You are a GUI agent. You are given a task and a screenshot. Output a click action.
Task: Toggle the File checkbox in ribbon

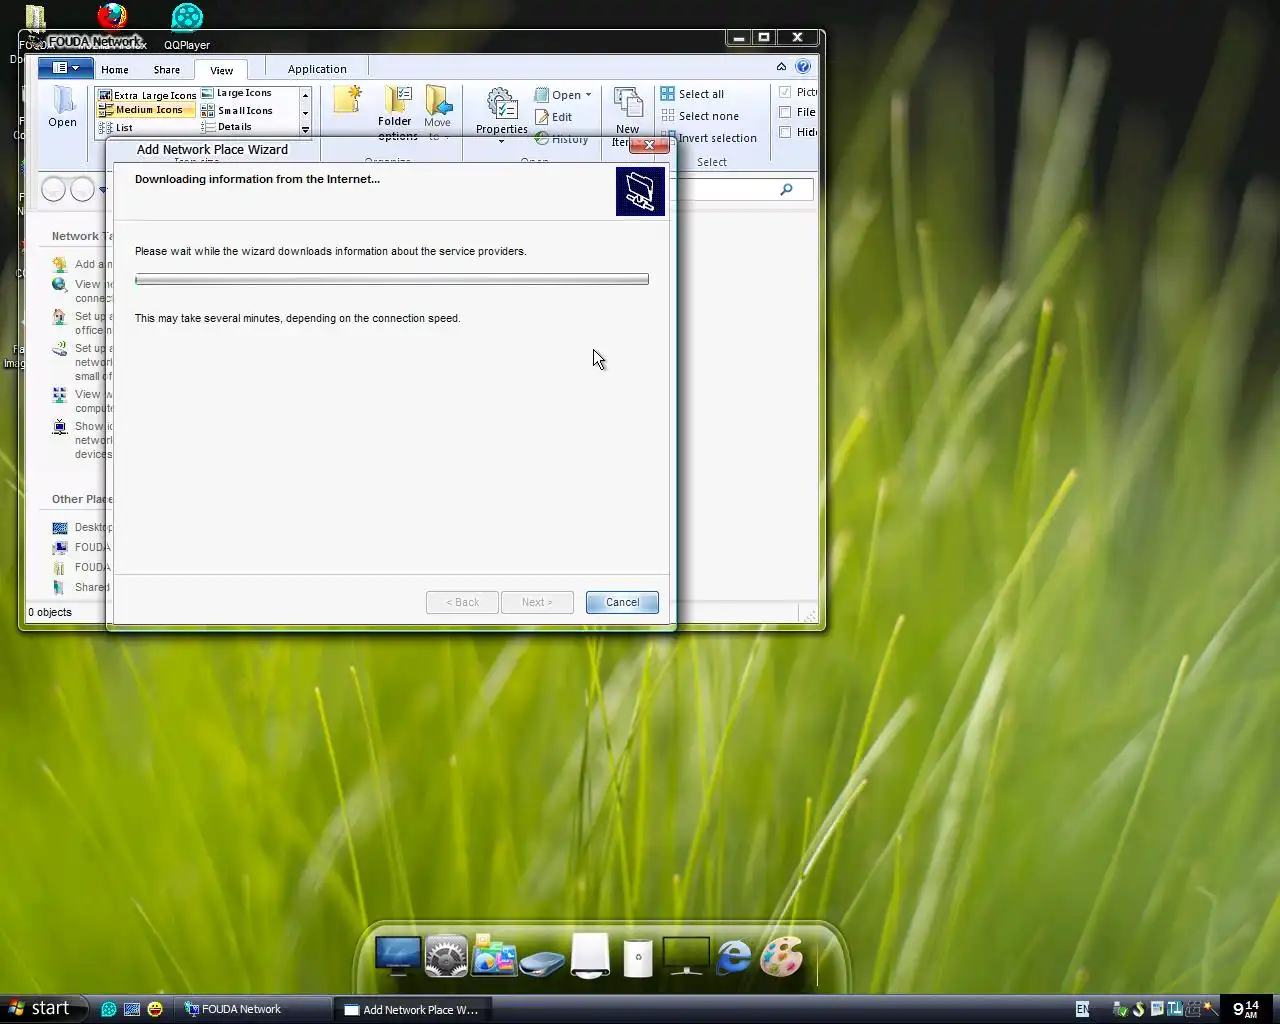(785, 112)
